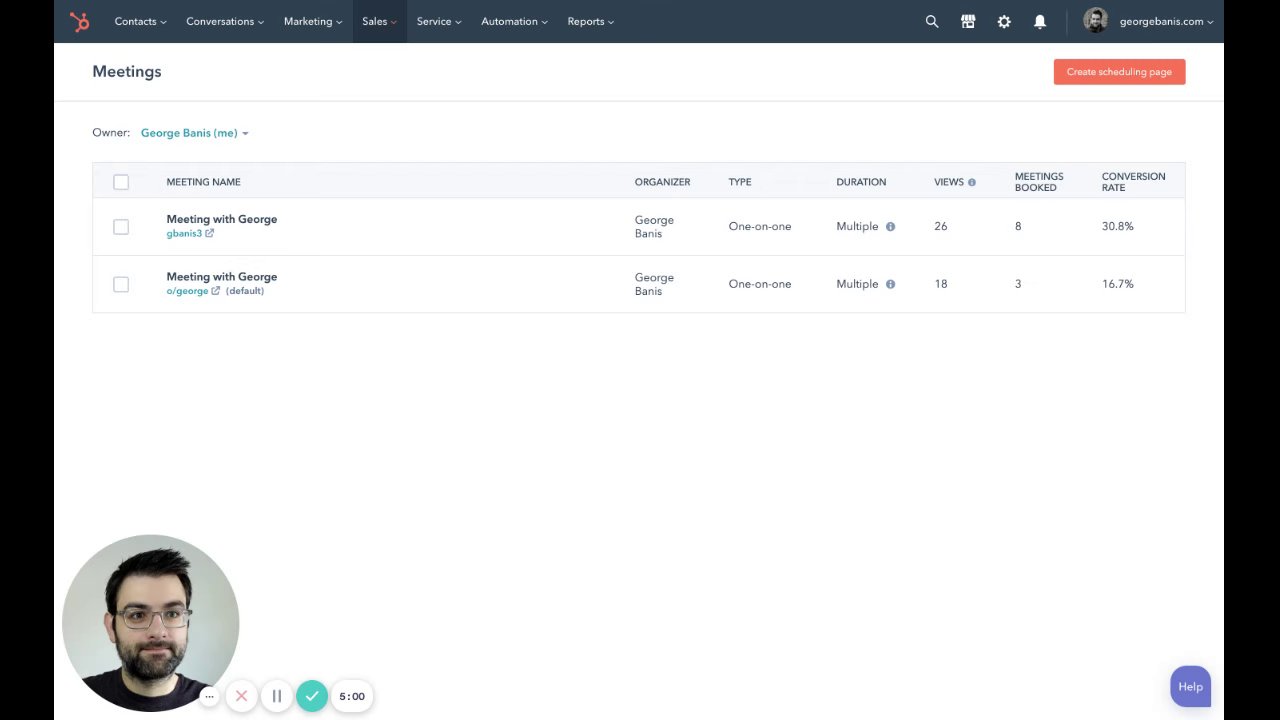Select the gbanis3 meeting row checkbox
Screen dimensions: 1280x720
pos(121,227)
